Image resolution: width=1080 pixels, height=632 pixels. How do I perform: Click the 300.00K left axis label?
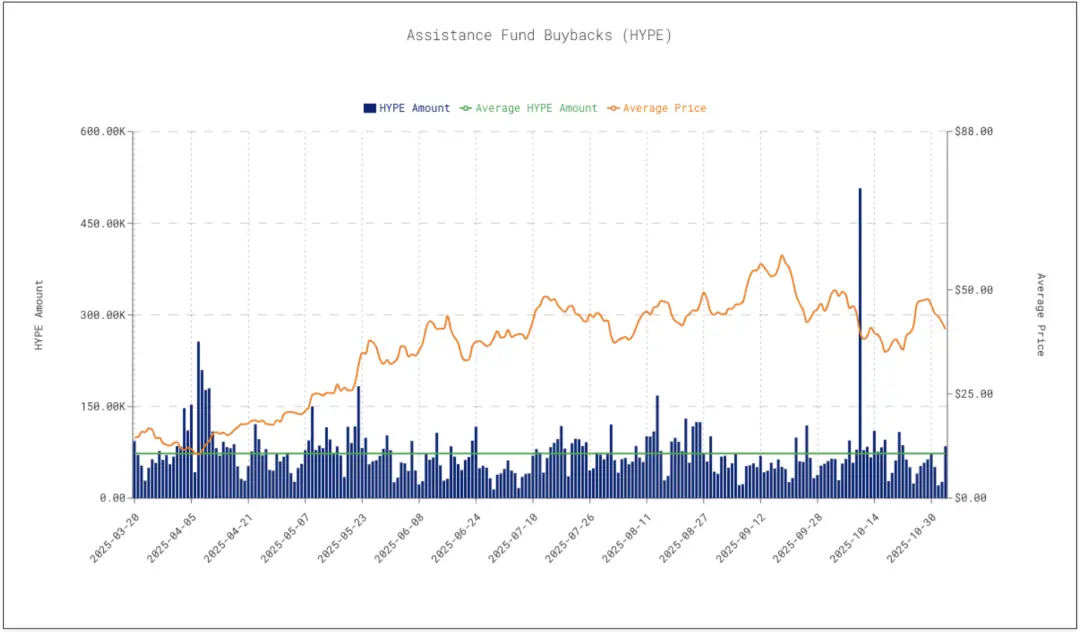click(x=101, y=315)
